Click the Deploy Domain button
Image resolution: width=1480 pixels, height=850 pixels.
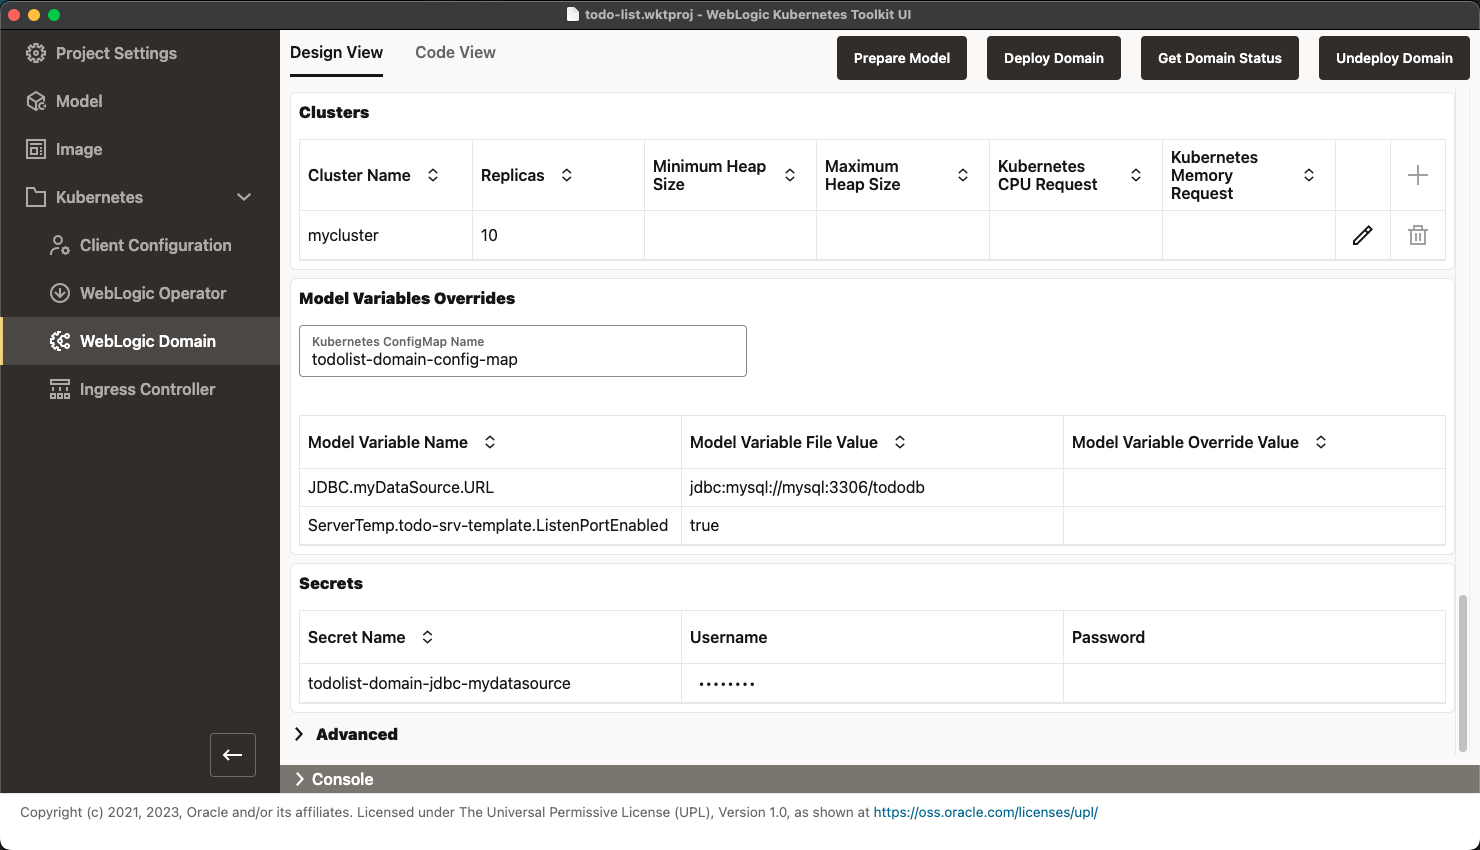[1054, 58]
